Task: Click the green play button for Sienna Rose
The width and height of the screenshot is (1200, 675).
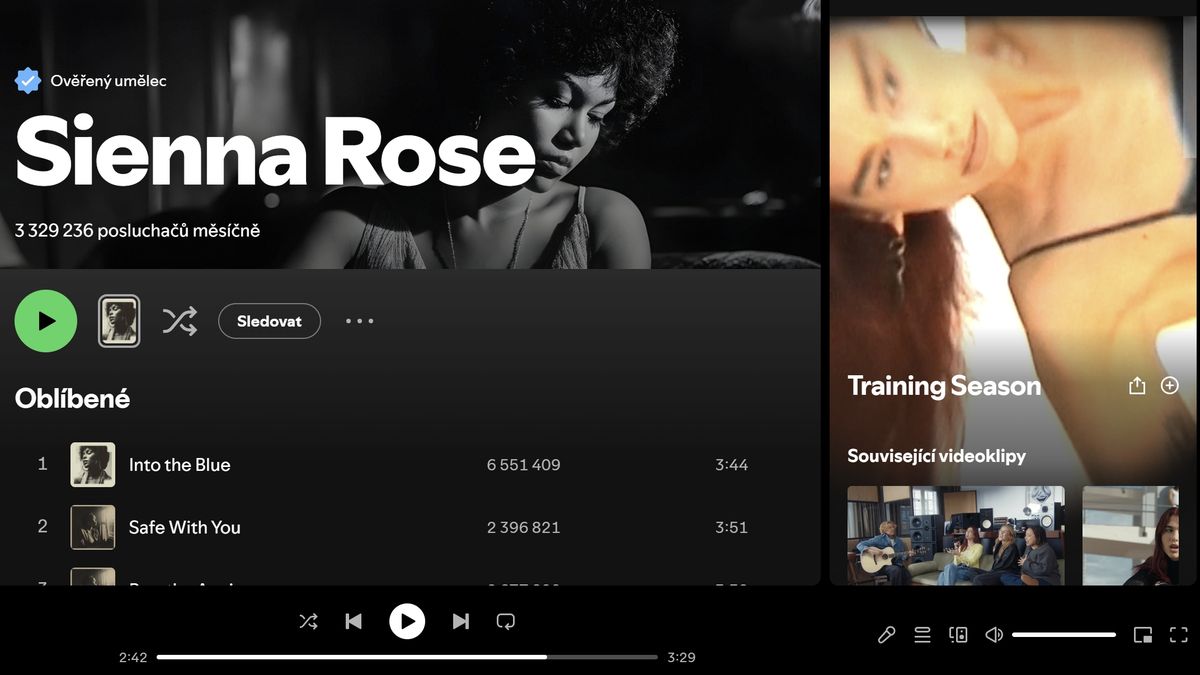Action: [x=46, y=321]
